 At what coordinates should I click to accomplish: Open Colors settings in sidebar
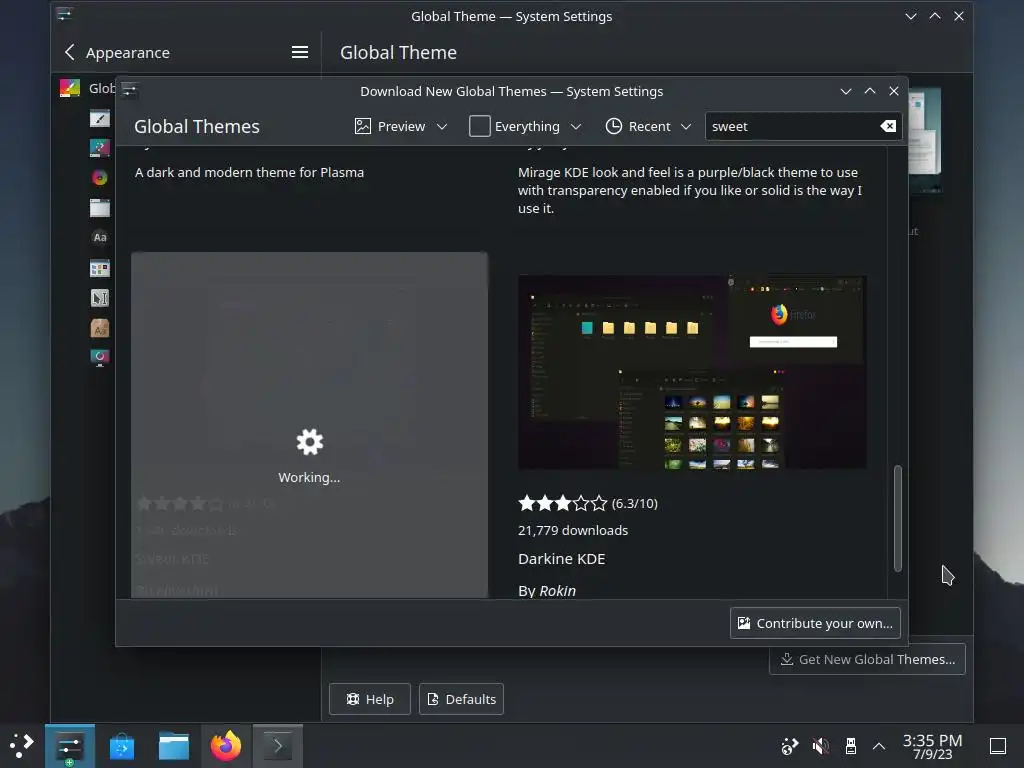(x=100, y=178)
